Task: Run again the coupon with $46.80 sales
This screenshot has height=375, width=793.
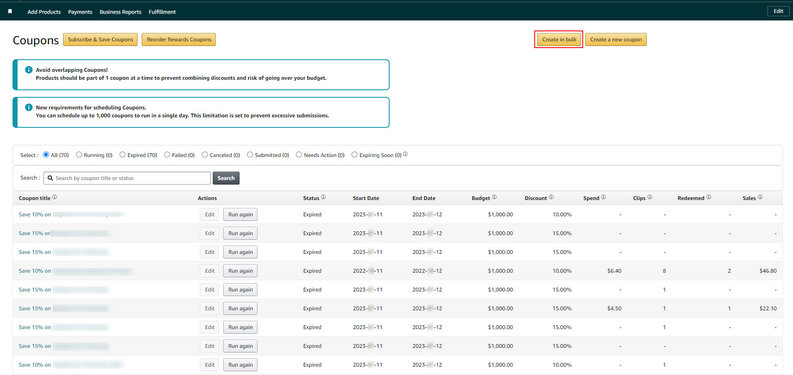Action: click(240, 271)
